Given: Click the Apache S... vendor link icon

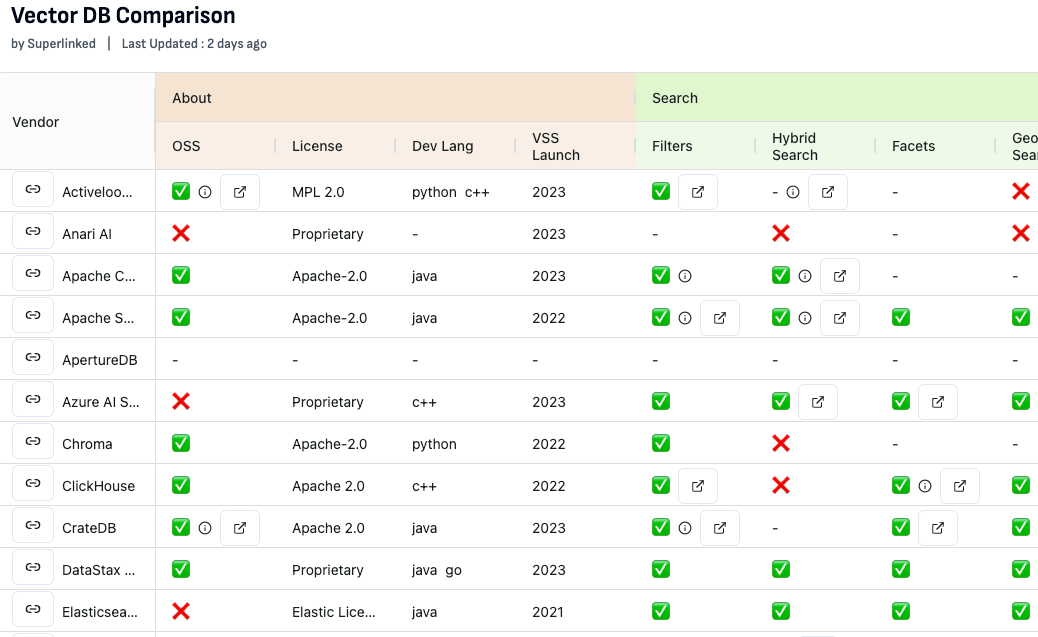Looking at the screenshot, I should (x=32, y=315).
